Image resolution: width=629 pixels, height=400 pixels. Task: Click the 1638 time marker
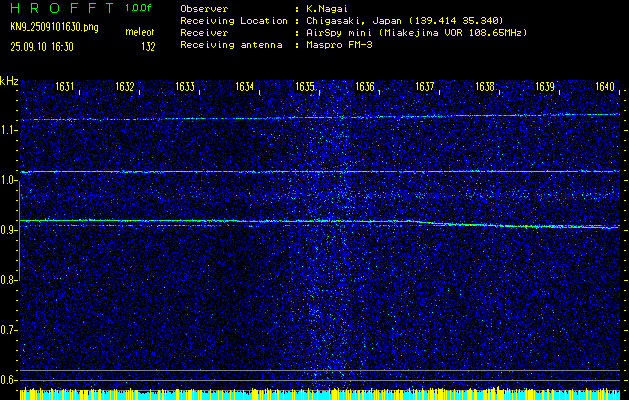[485, 86]
